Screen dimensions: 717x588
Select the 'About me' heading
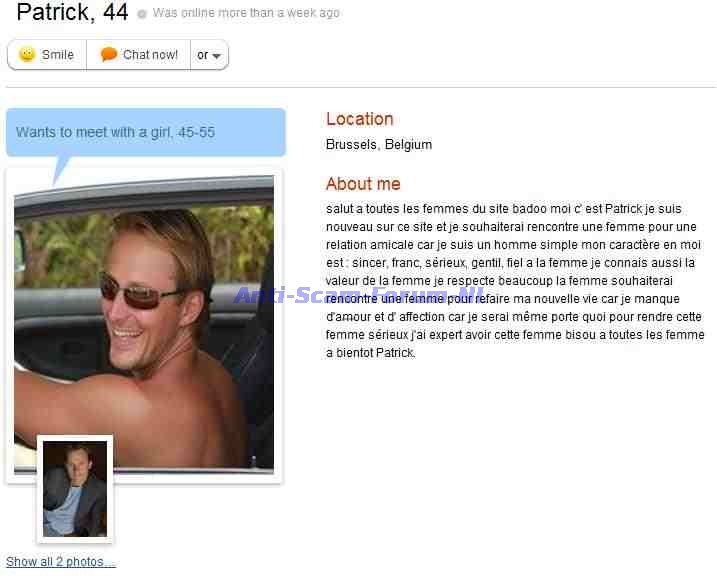coord(363,184)
